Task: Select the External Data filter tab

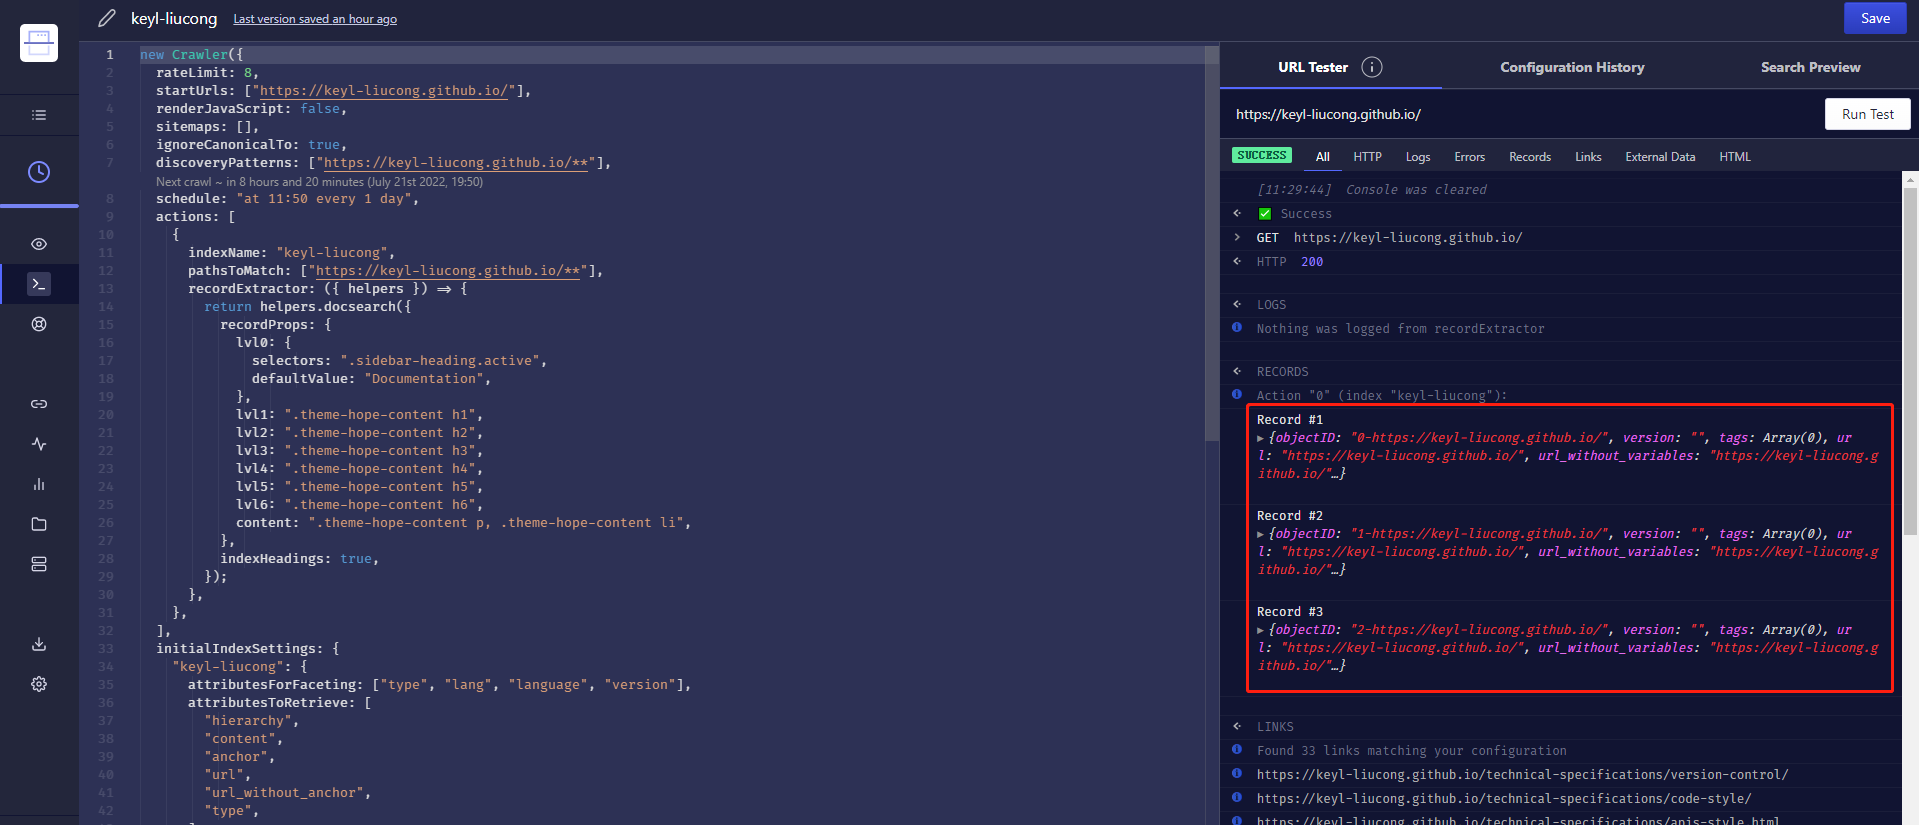Action: tap(1660, 157)
